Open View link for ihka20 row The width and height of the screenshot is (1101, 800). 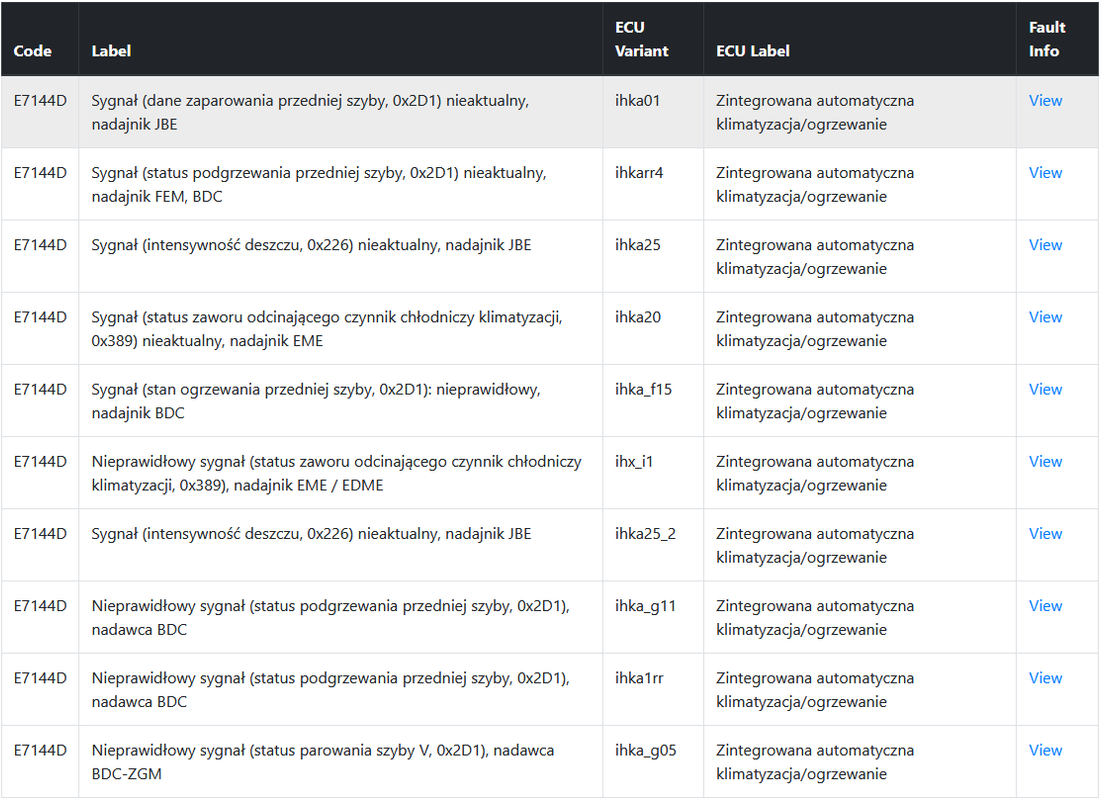(x=1045, y=317)
